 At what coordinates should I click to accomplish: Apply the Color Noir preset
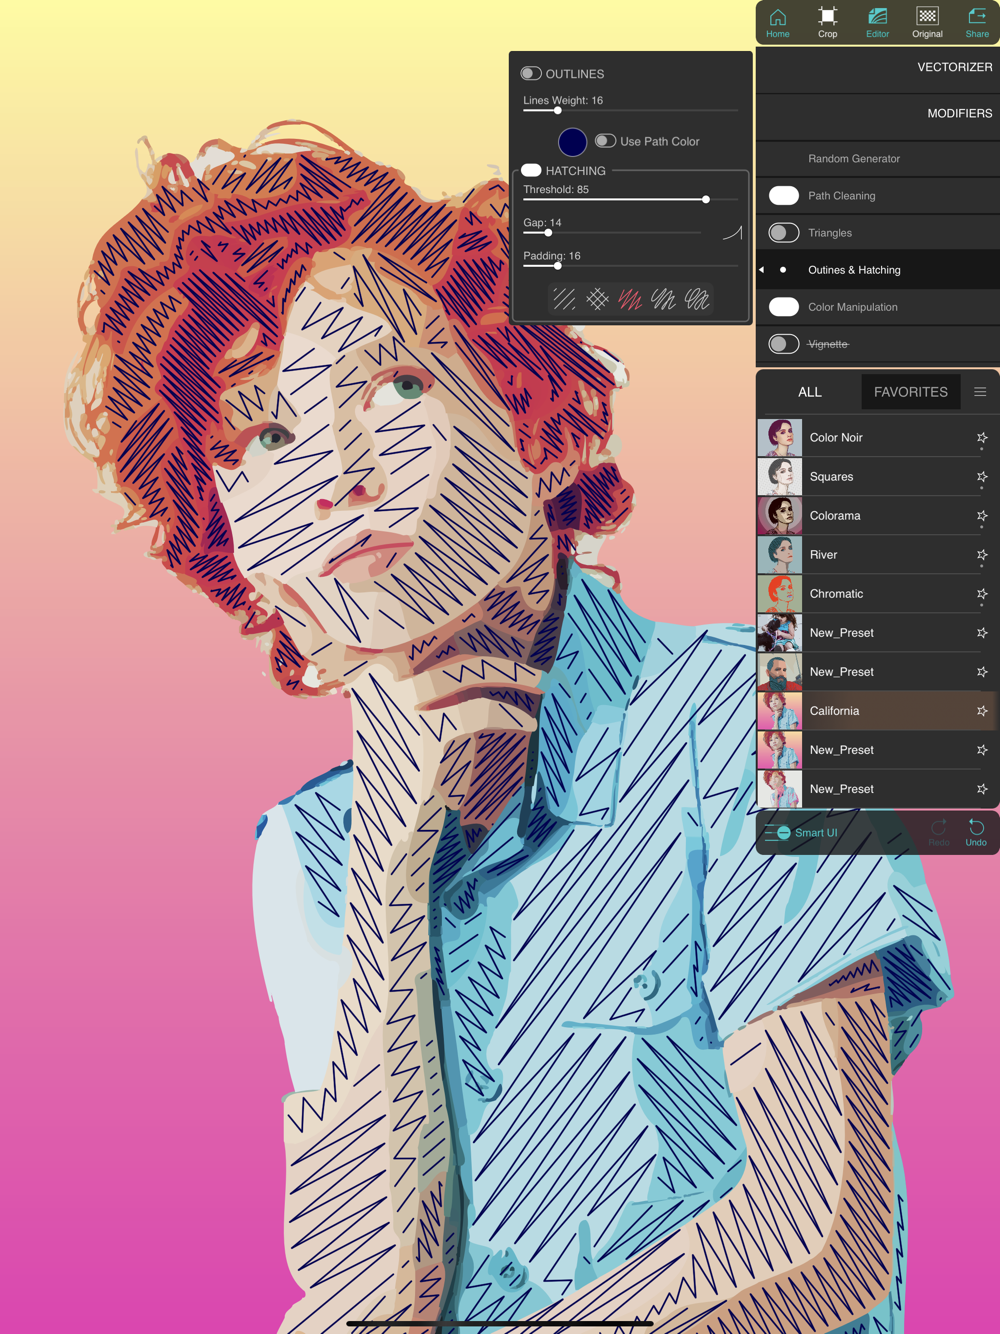coord(878,438)
